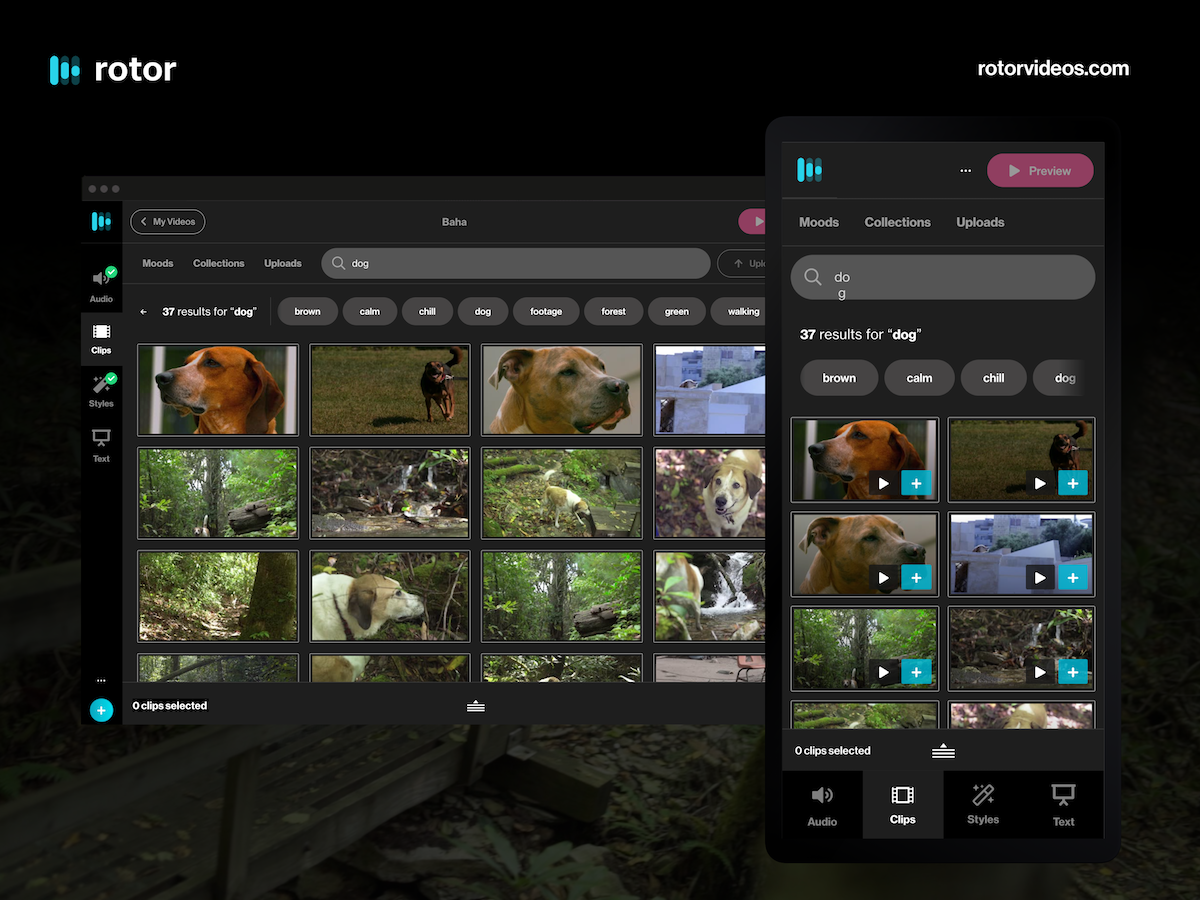Open the Uploads link in mobile view
This screenshot has height=900, width=1200.
coord(980,222)
